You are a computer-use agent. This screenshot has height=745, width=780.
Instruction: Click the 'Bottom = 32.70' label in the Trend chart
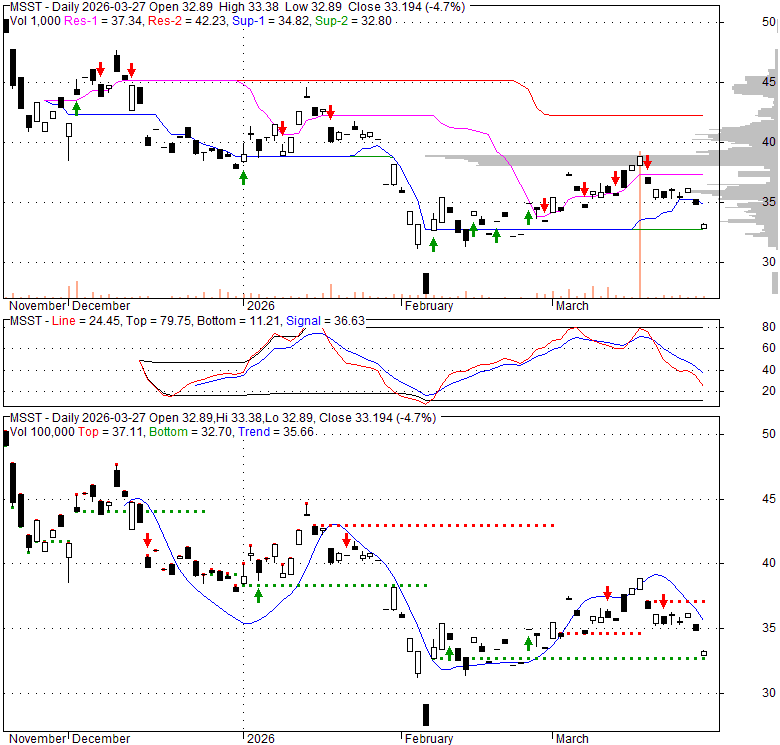(191, 432)
